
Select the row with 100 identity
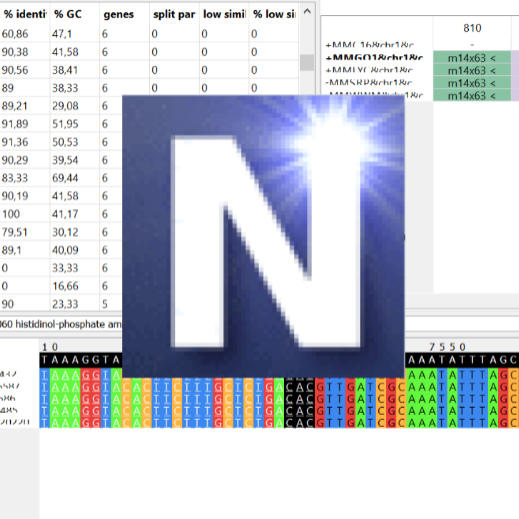(x=61, y=214)
